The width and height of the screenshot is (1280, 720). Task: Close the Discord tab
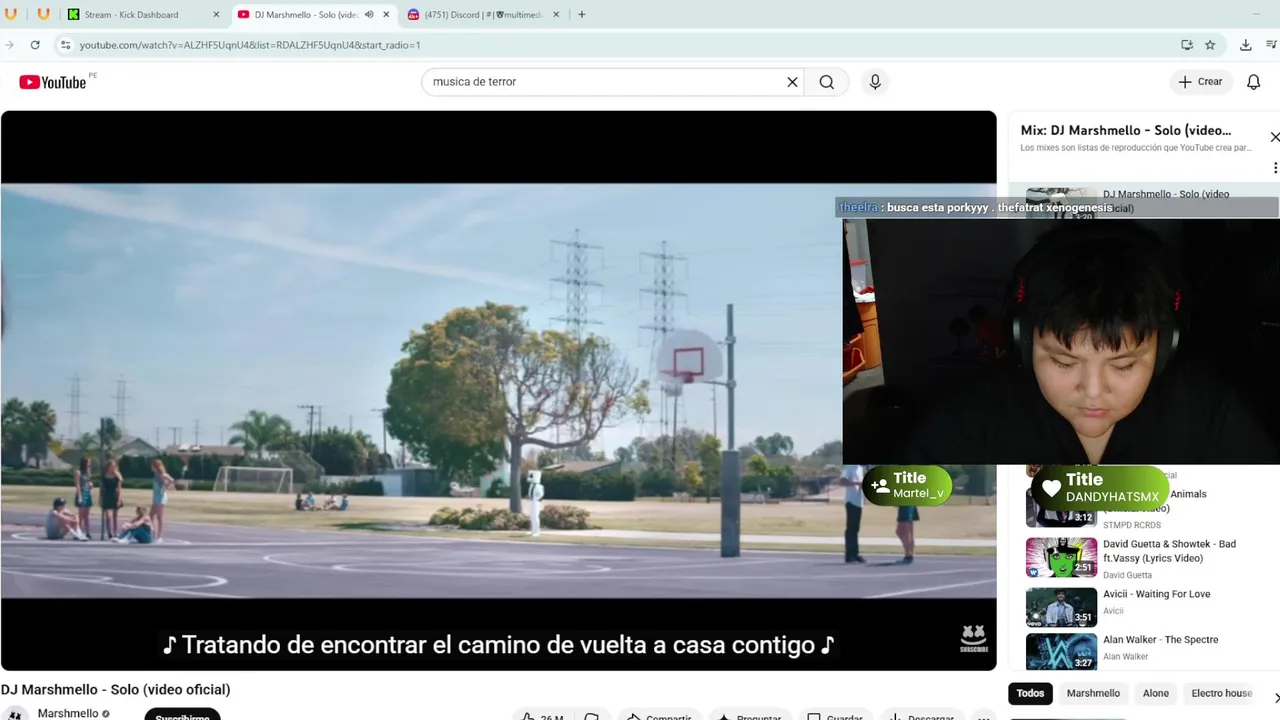[x=556, y=14]
